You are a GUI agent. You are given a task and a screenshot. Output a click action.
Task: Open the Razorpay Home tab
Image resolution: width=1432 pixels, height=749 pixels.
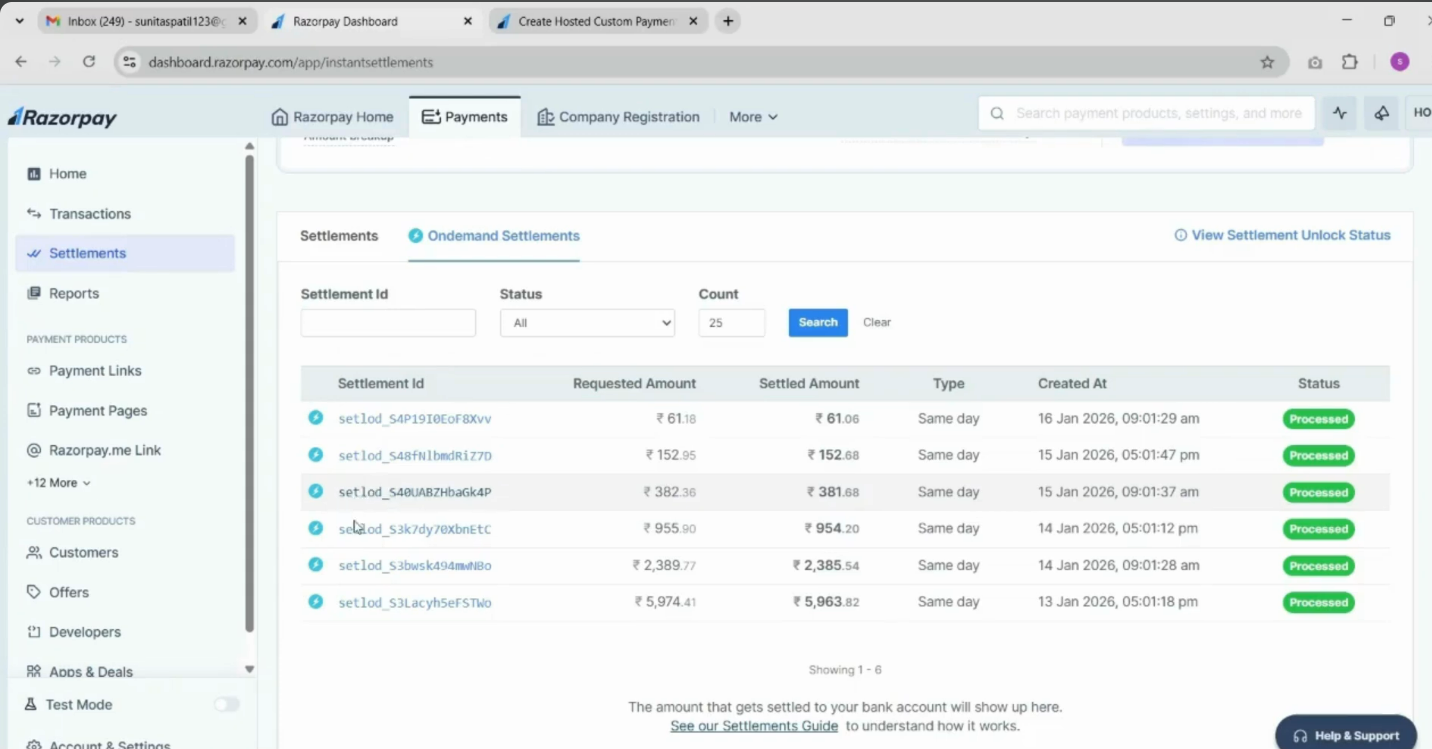[332, 117]
